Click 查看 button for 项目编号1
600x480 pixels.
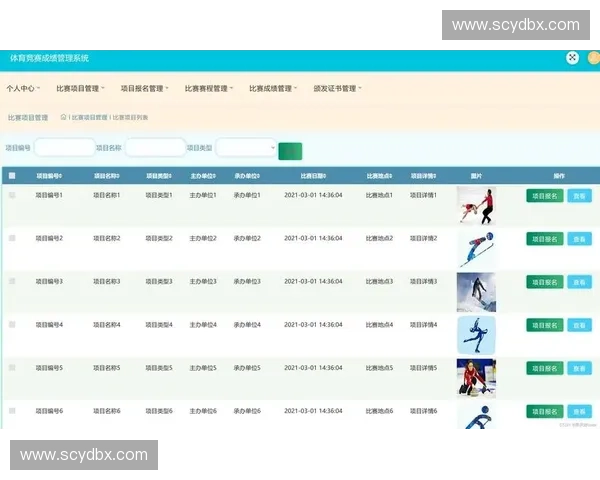pyautogui.click(x=579, y=196)
